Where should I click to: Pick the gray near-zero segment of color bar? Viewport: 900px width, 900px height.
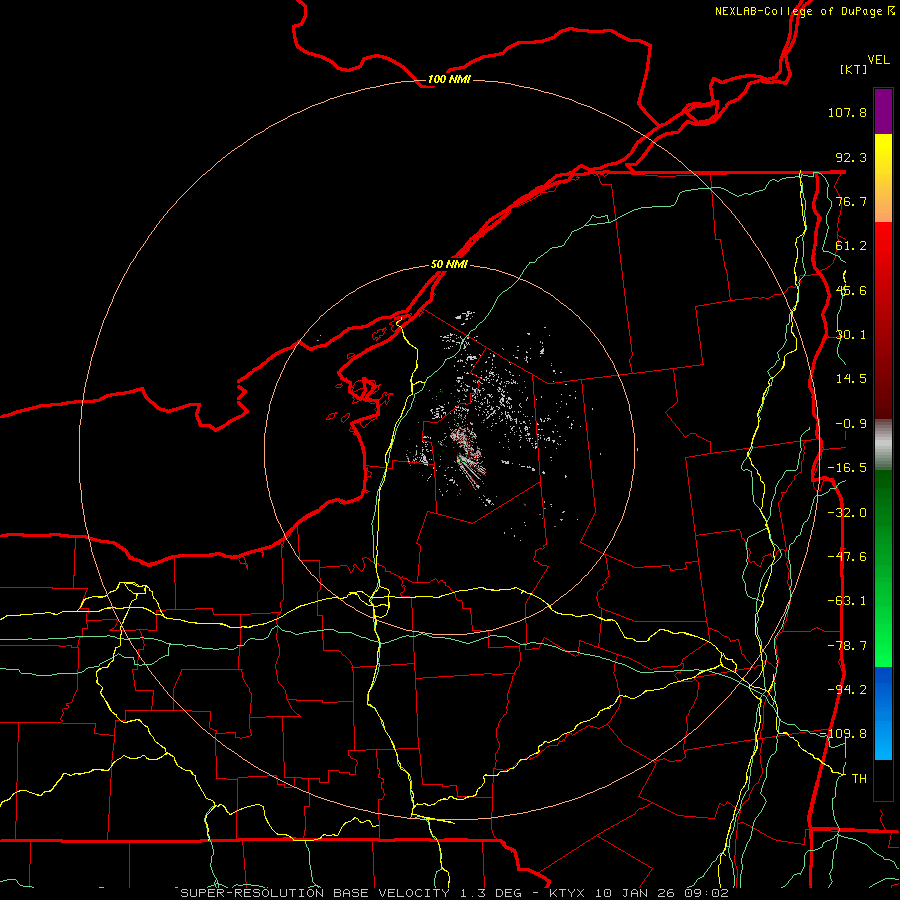883,443
